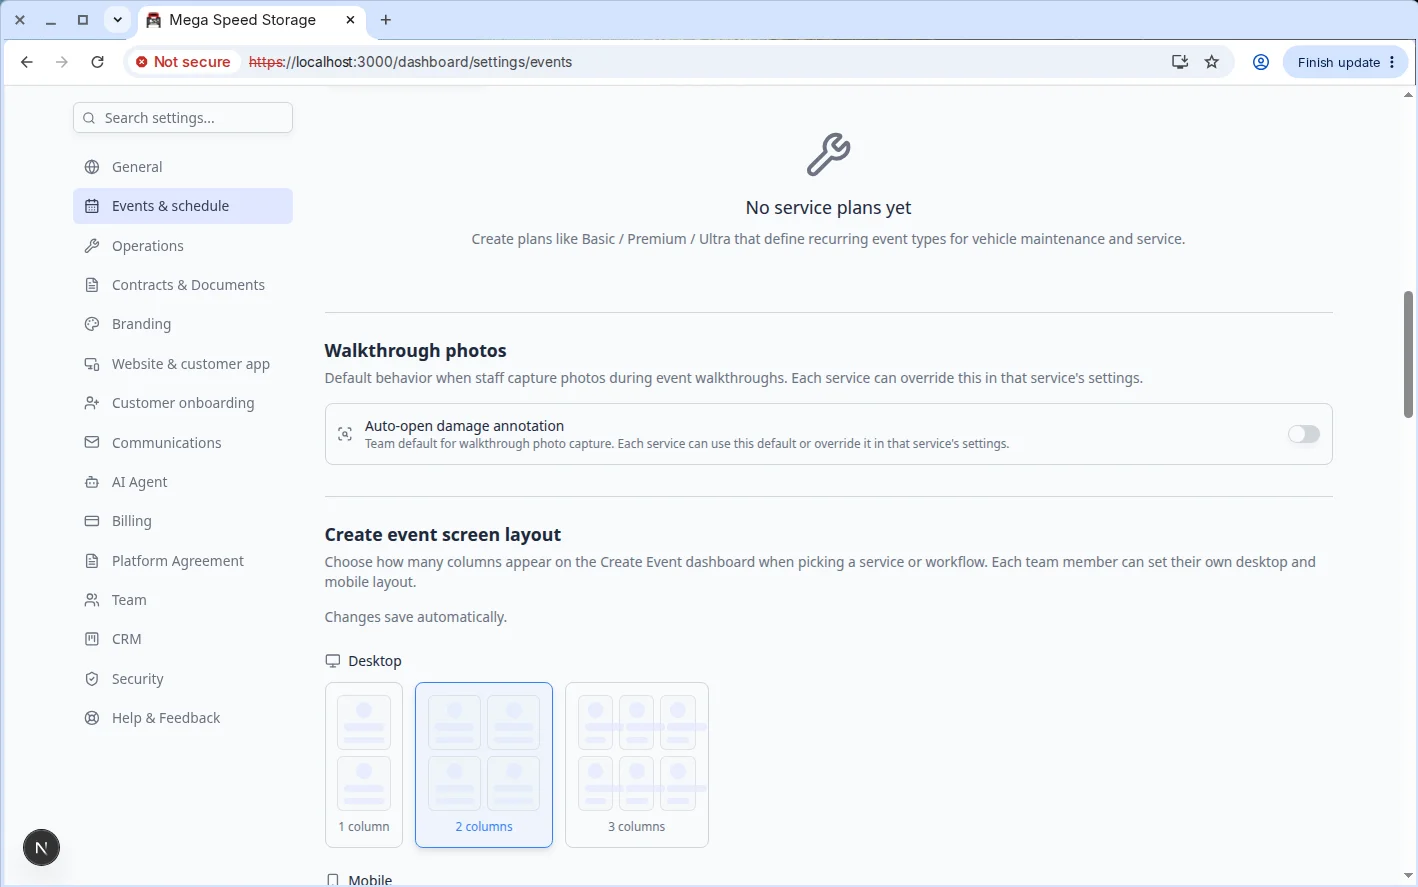Click the install app icon in address bar
Image resolution: width=1418 pixels, height=887 pixels.
click(1180, 62)
